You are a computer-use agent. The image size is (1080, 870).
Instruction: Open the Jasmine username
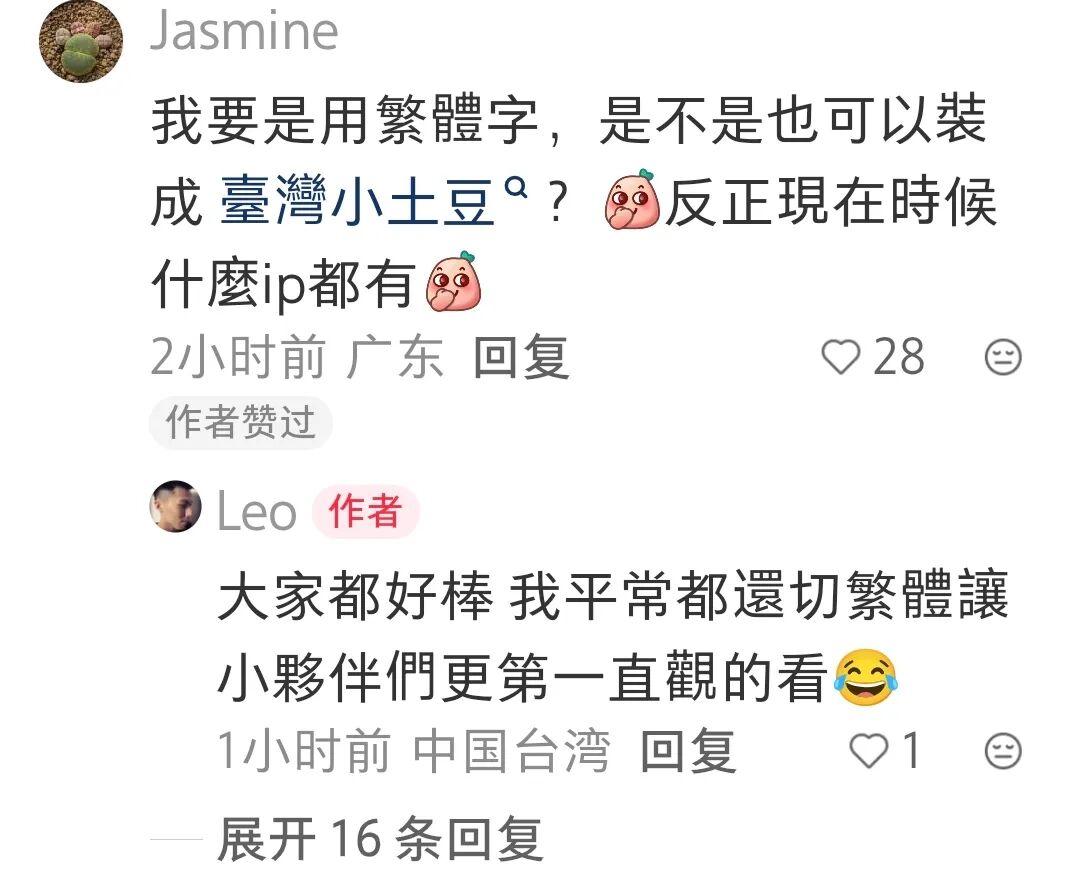tap(245, 32)
